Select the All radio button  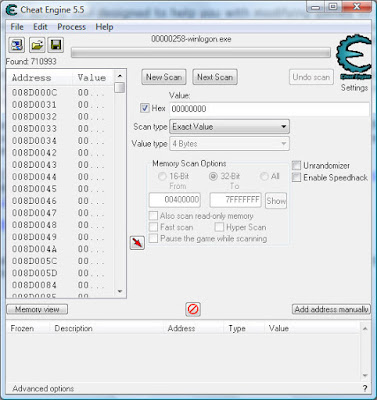[264, 176]
